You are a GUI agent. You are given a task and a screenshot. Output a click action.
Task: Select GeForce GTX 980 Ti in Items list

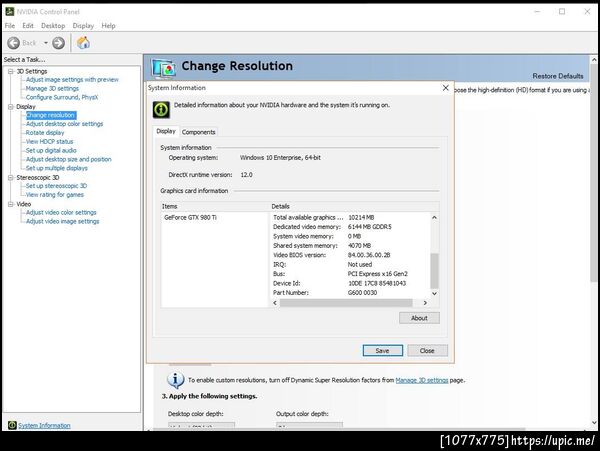tap(190, 217)
